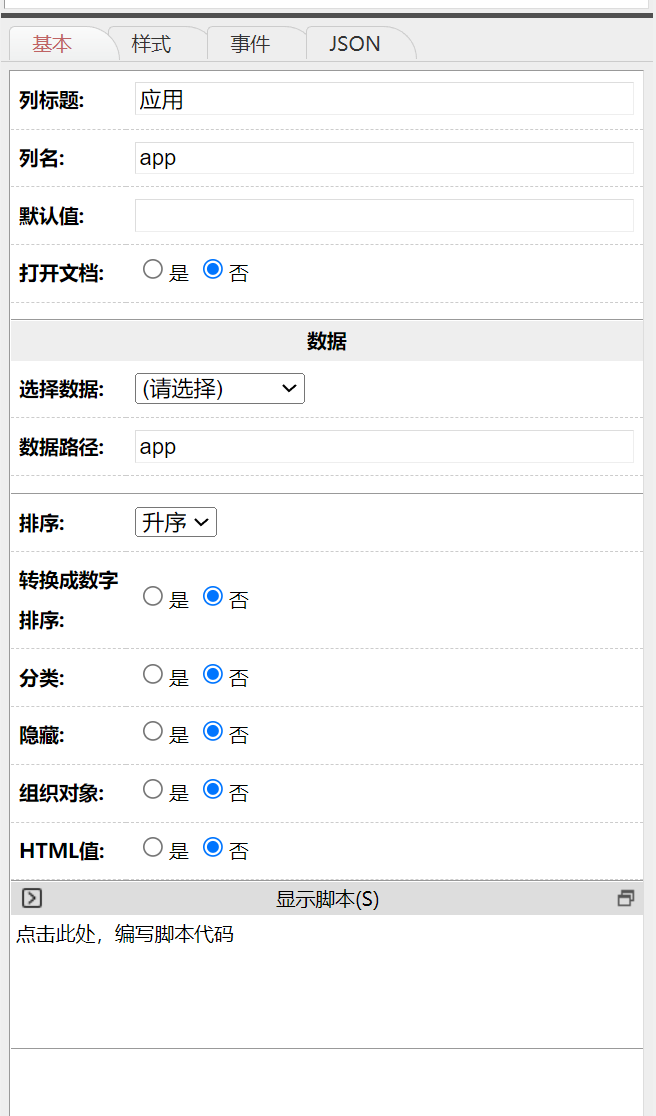Image resolution: width=656 pixels, height=1116 pixels.
Task: Click the script code editing area
Action: 326,980
